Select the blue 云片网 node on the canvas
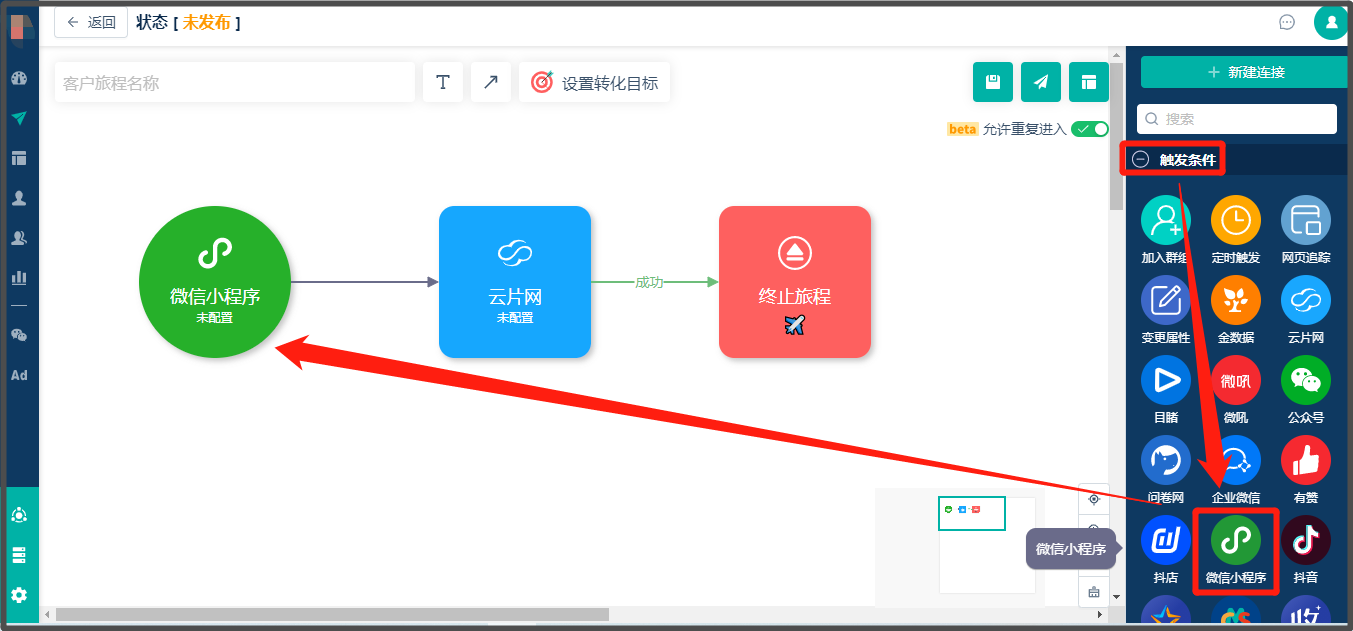The image size is (1353, 631). click(515, 282)
